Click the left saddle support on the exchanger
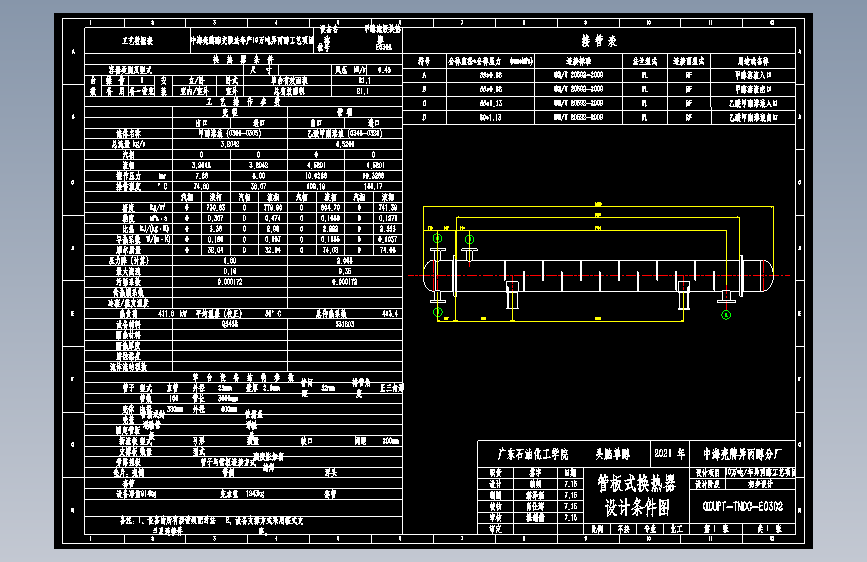This screenshot has width=867, height=562. (x=513, y=295)
